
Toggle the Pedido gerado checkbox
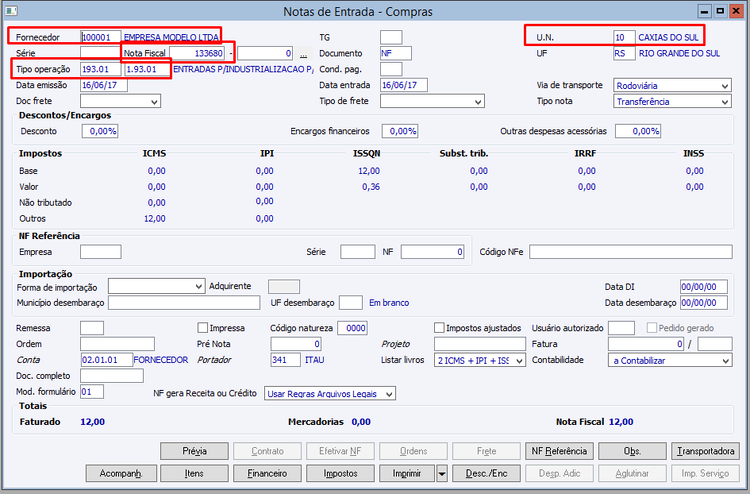coord(651,328)
